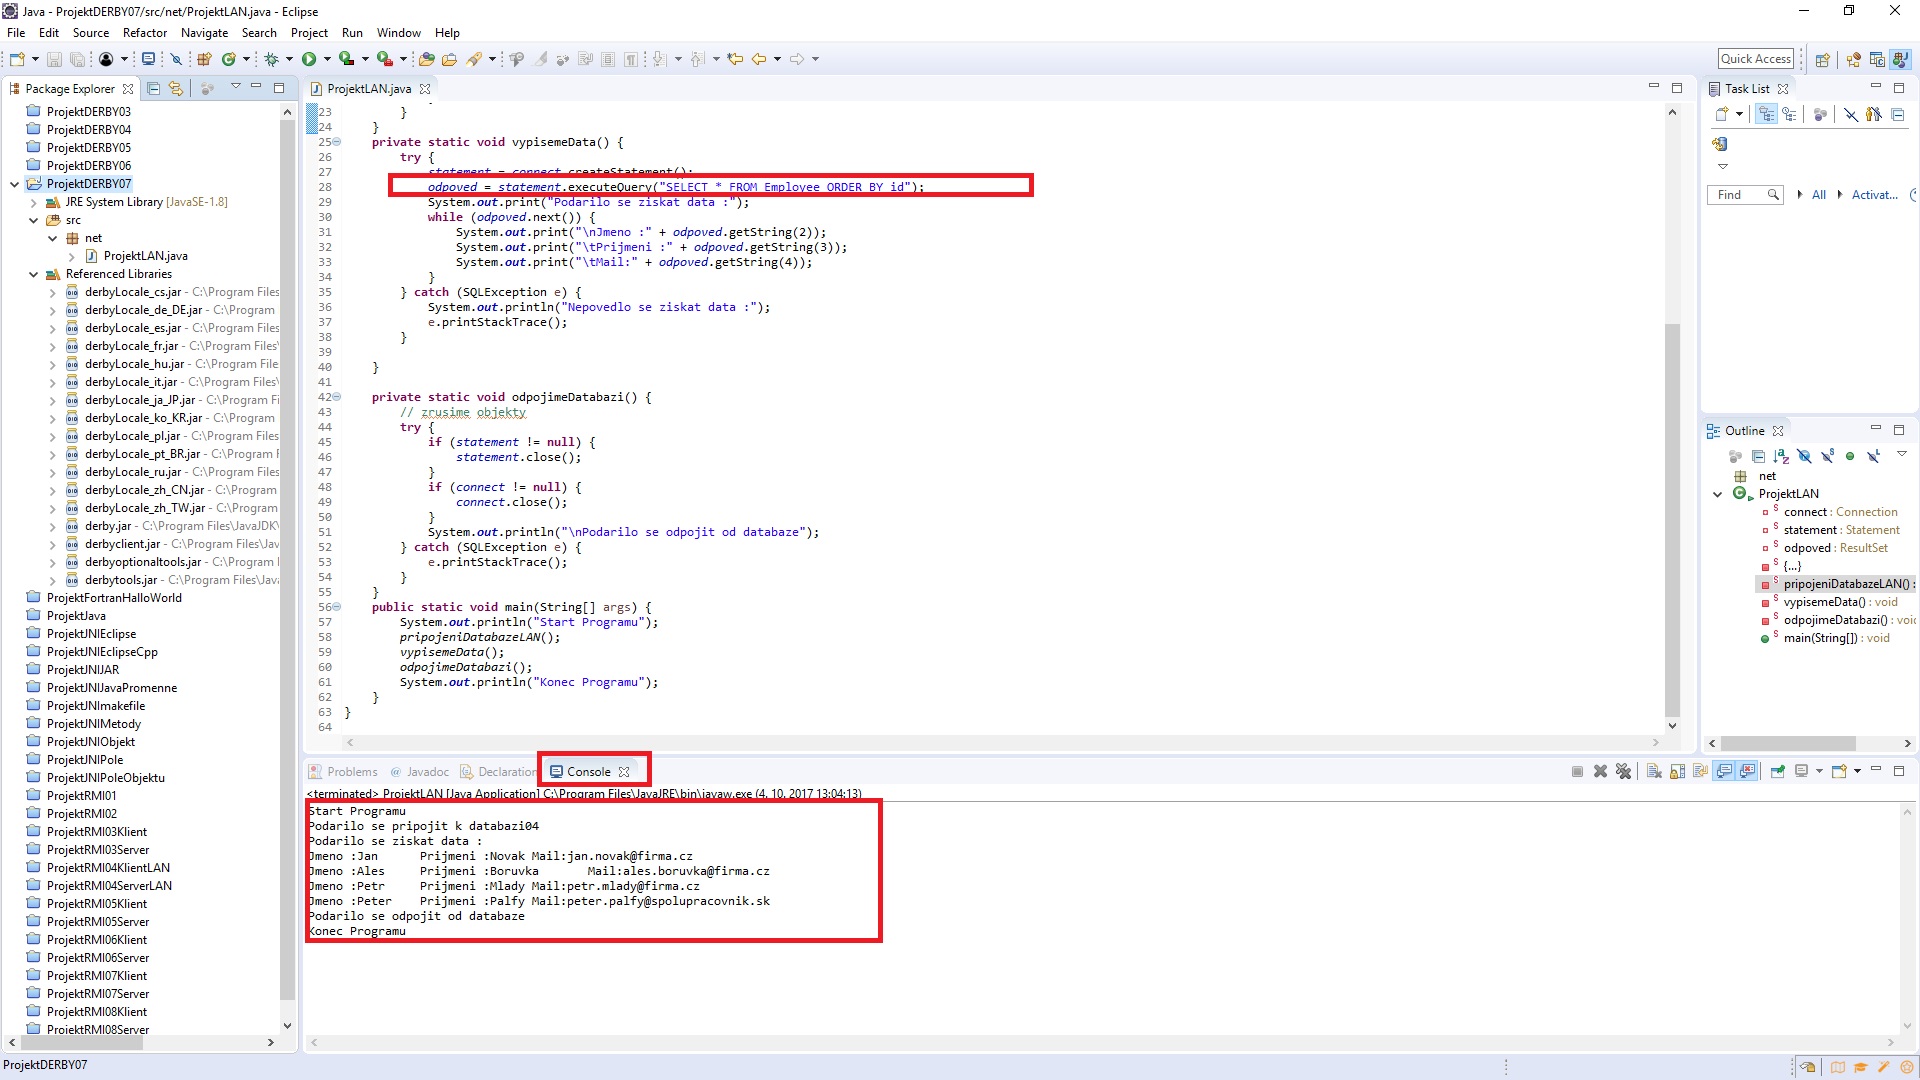Click the Clear Console icon
This screenshot has width=1920, height=1080.
point(1654,771)
